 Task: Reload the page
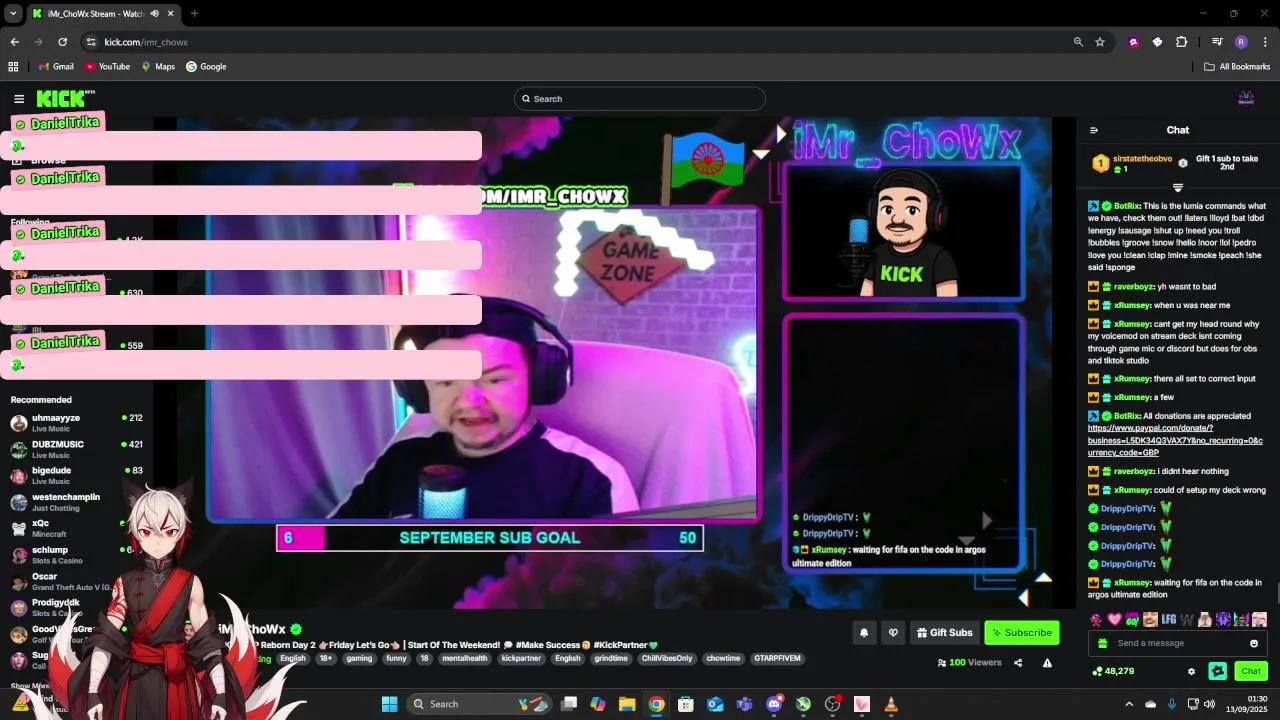(62, 42)
